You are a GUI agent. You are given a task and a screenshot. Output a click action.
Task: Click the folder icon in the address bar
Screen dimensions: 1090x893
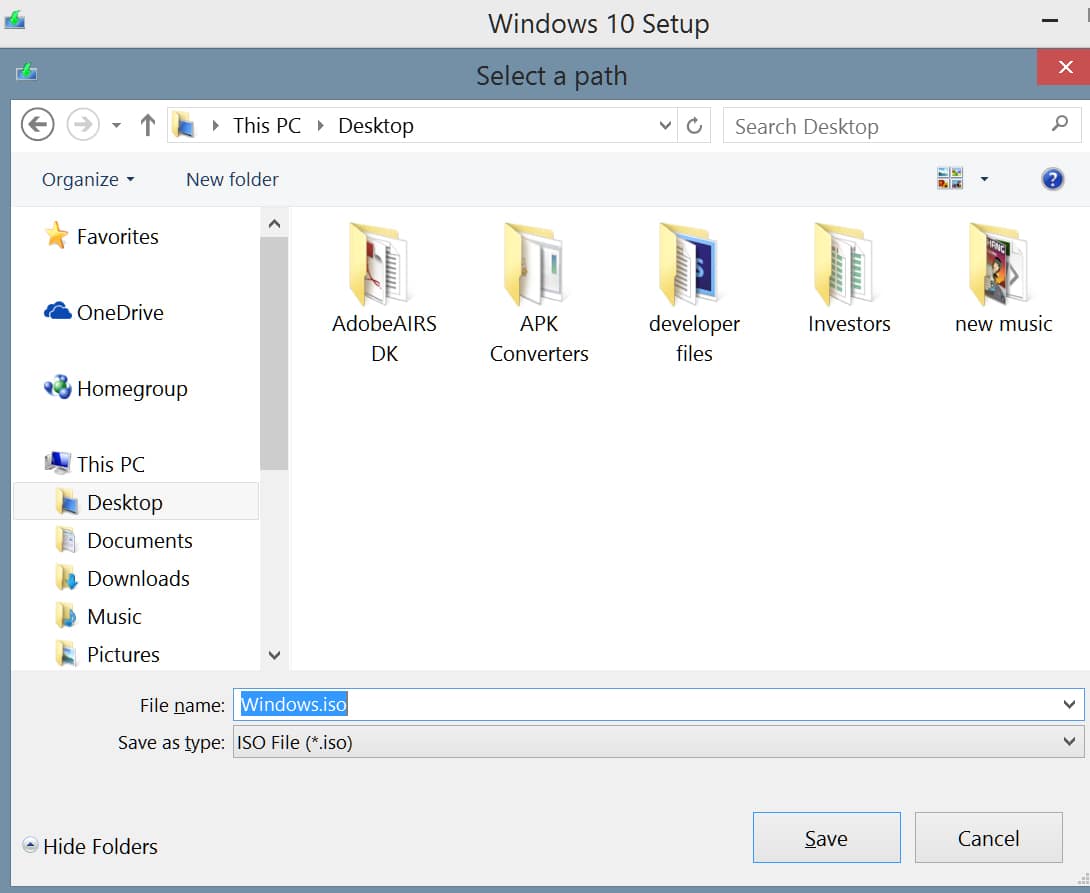pyautogui.click(x=184, y=125)
